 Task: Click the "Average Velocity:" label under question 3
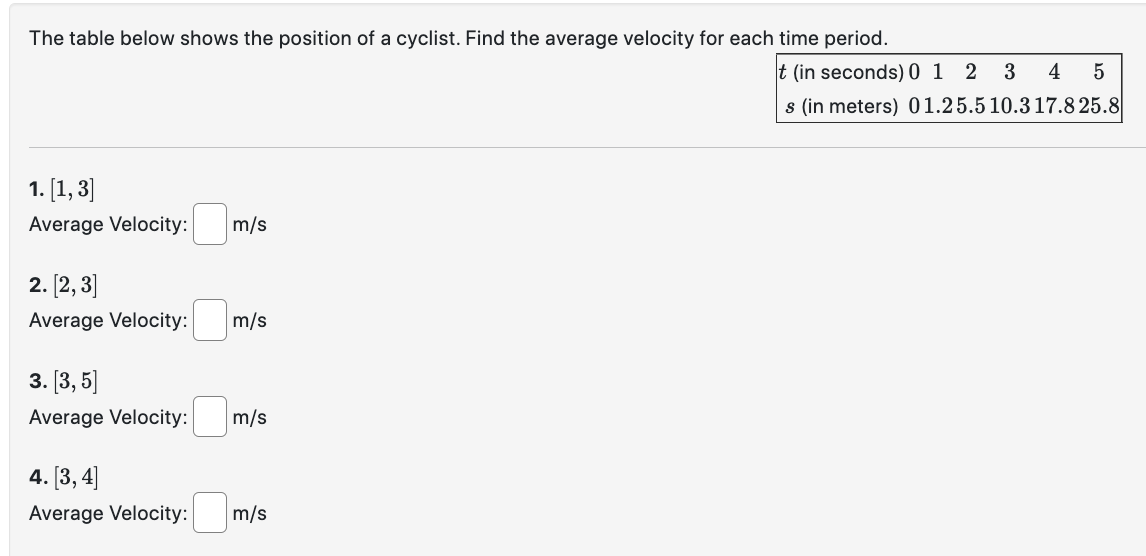point(108,417)
